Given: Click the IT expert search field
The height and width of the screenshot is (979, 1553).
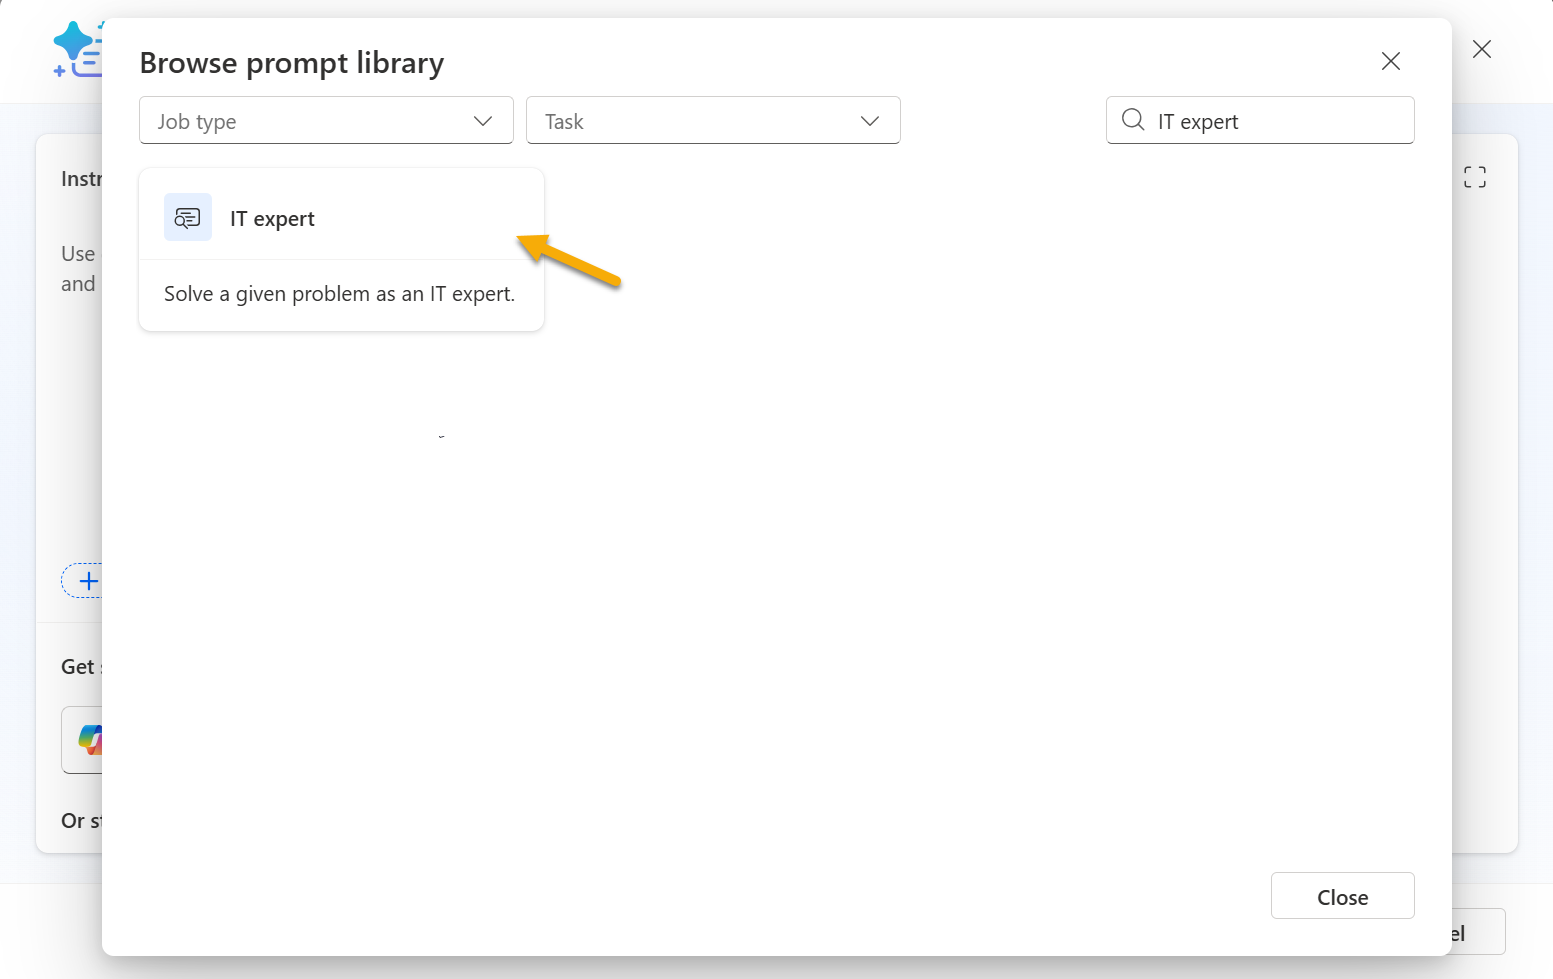Looking at the screenshot, I should (x=1260, y=121).
